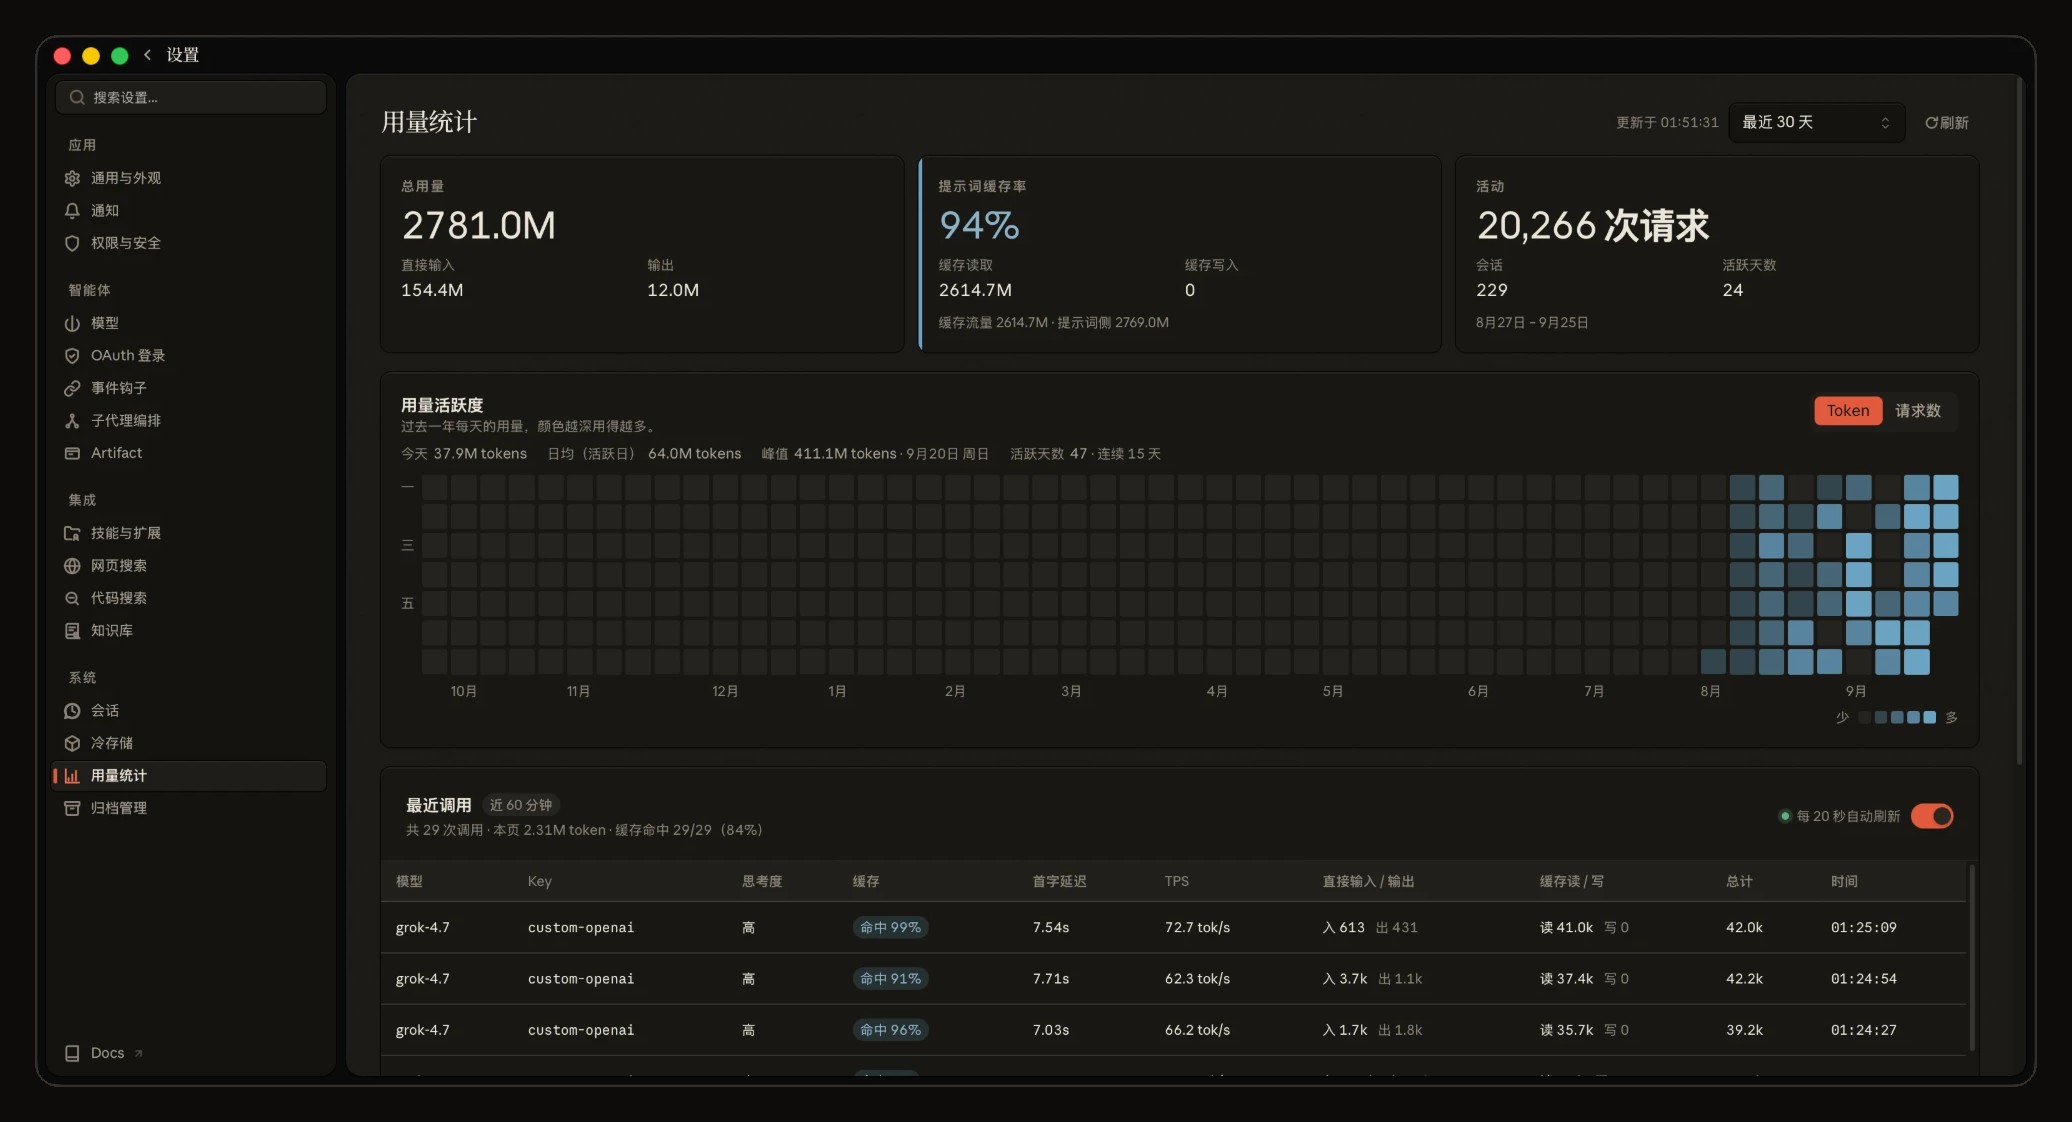This screenshot has width=2072, height=1122.
Task: Click the 总用量 2781.0M value
Action: coord(478,226)
